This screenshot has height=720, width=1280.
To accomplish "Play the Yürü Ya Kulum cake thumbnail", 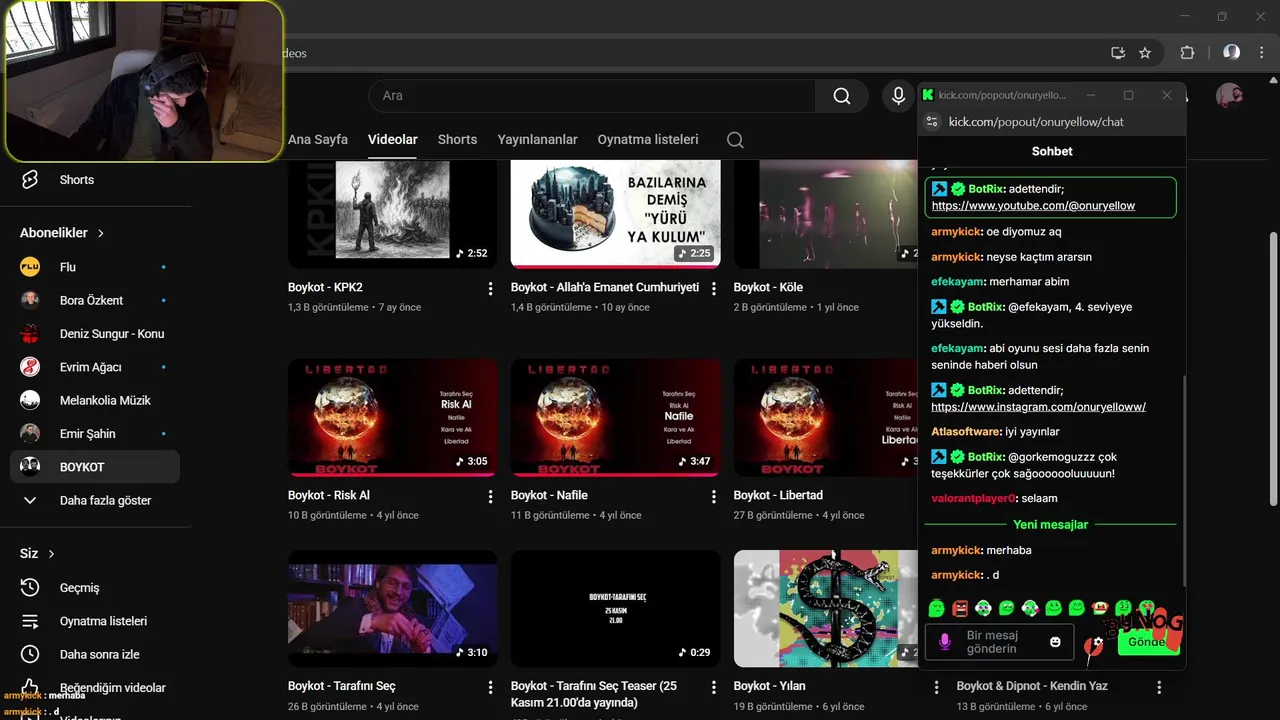I will point(616,213).
